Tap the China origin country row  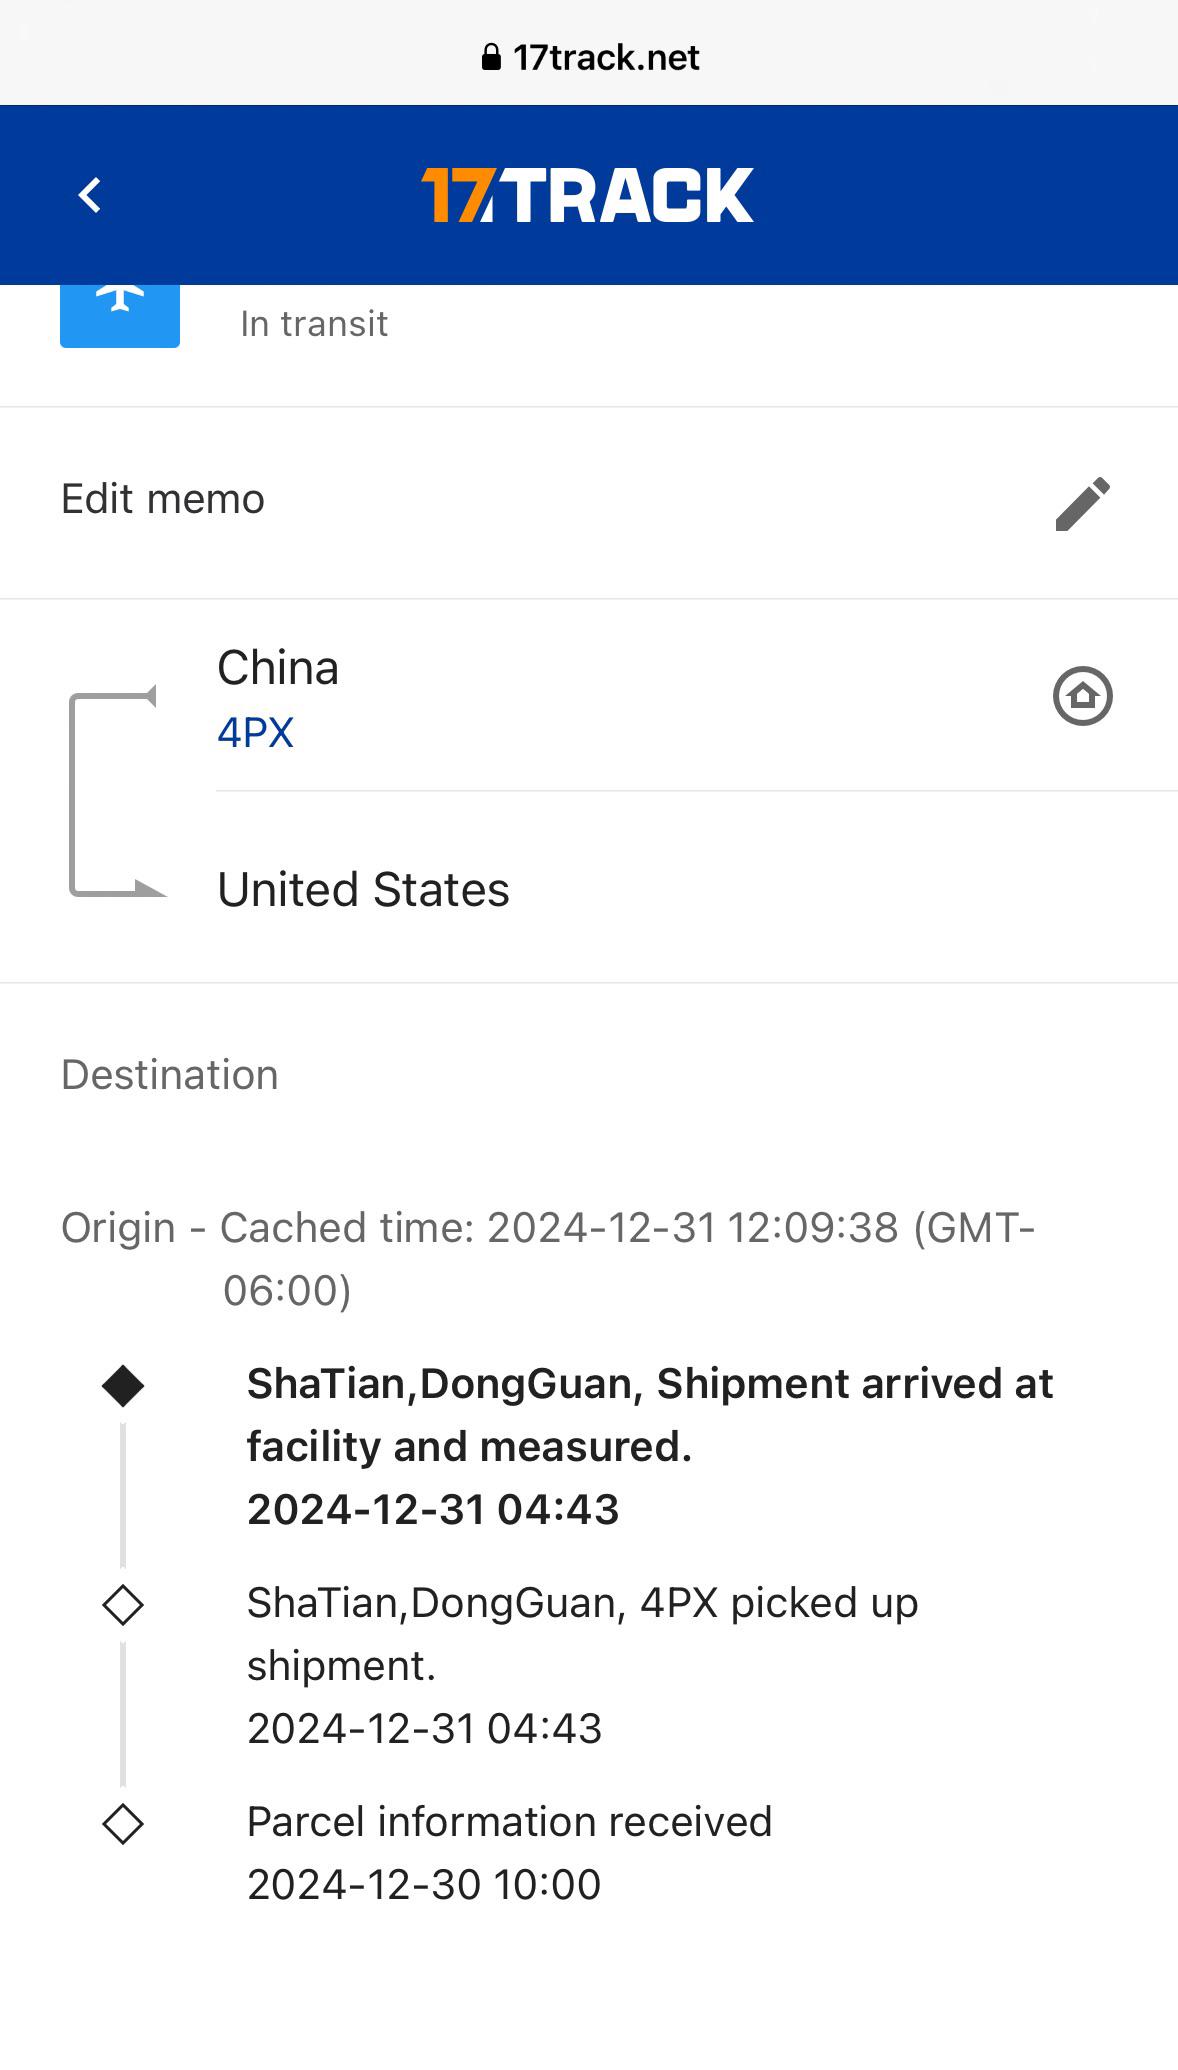[278, 668]
